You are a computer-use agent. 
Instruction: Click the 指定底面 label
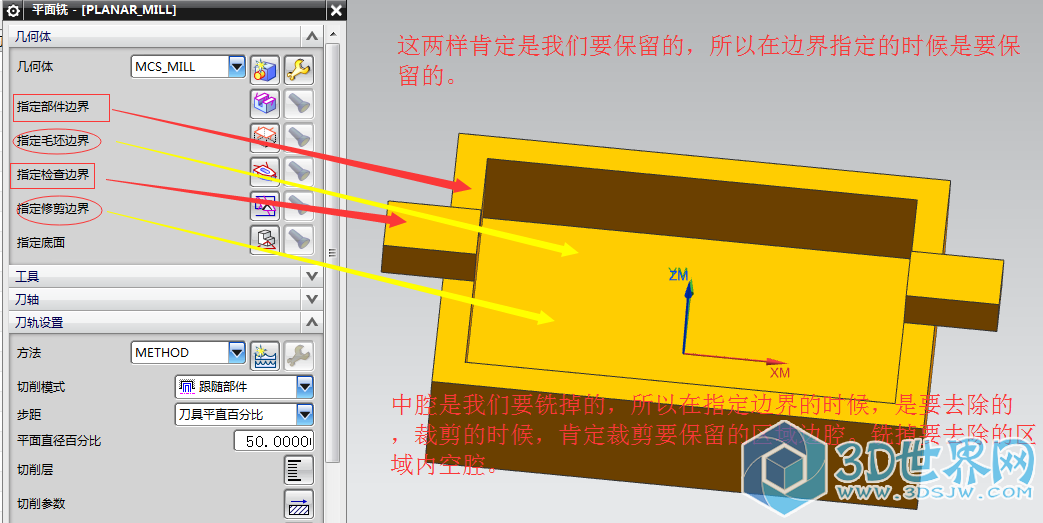coord(41,243)
